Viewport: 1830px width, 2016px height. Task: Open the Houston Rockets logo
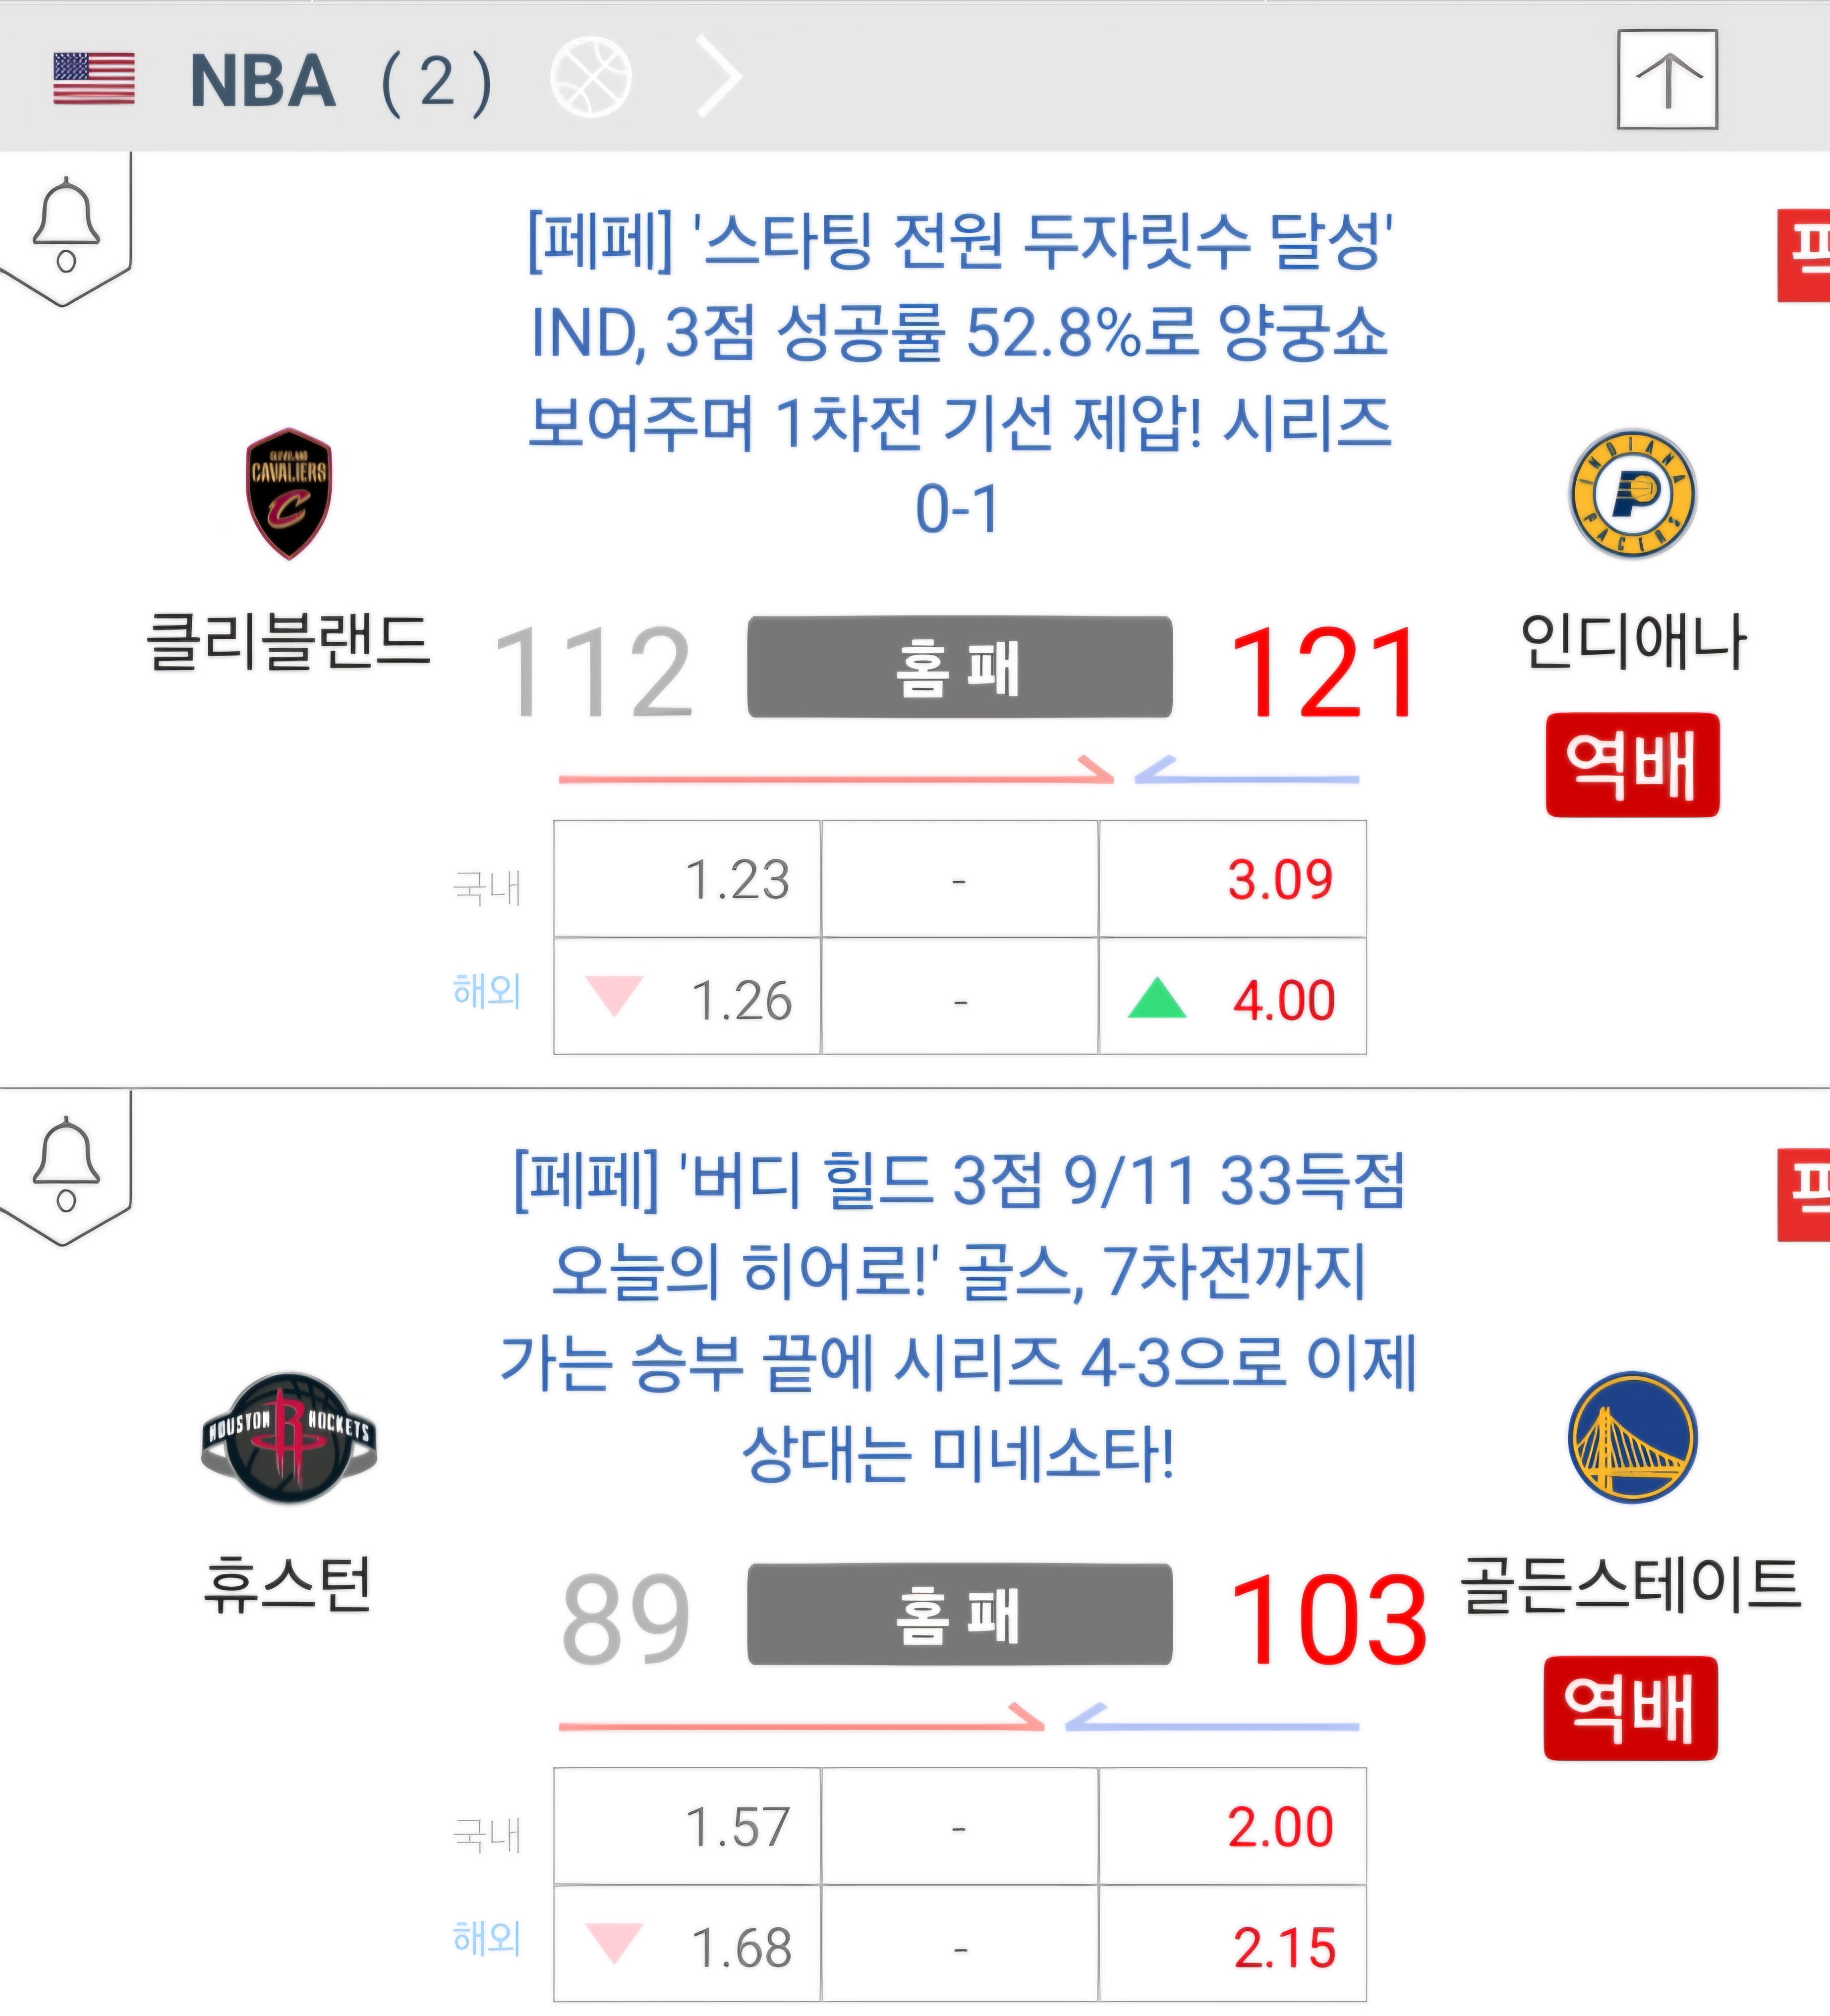coord(289,1437)
